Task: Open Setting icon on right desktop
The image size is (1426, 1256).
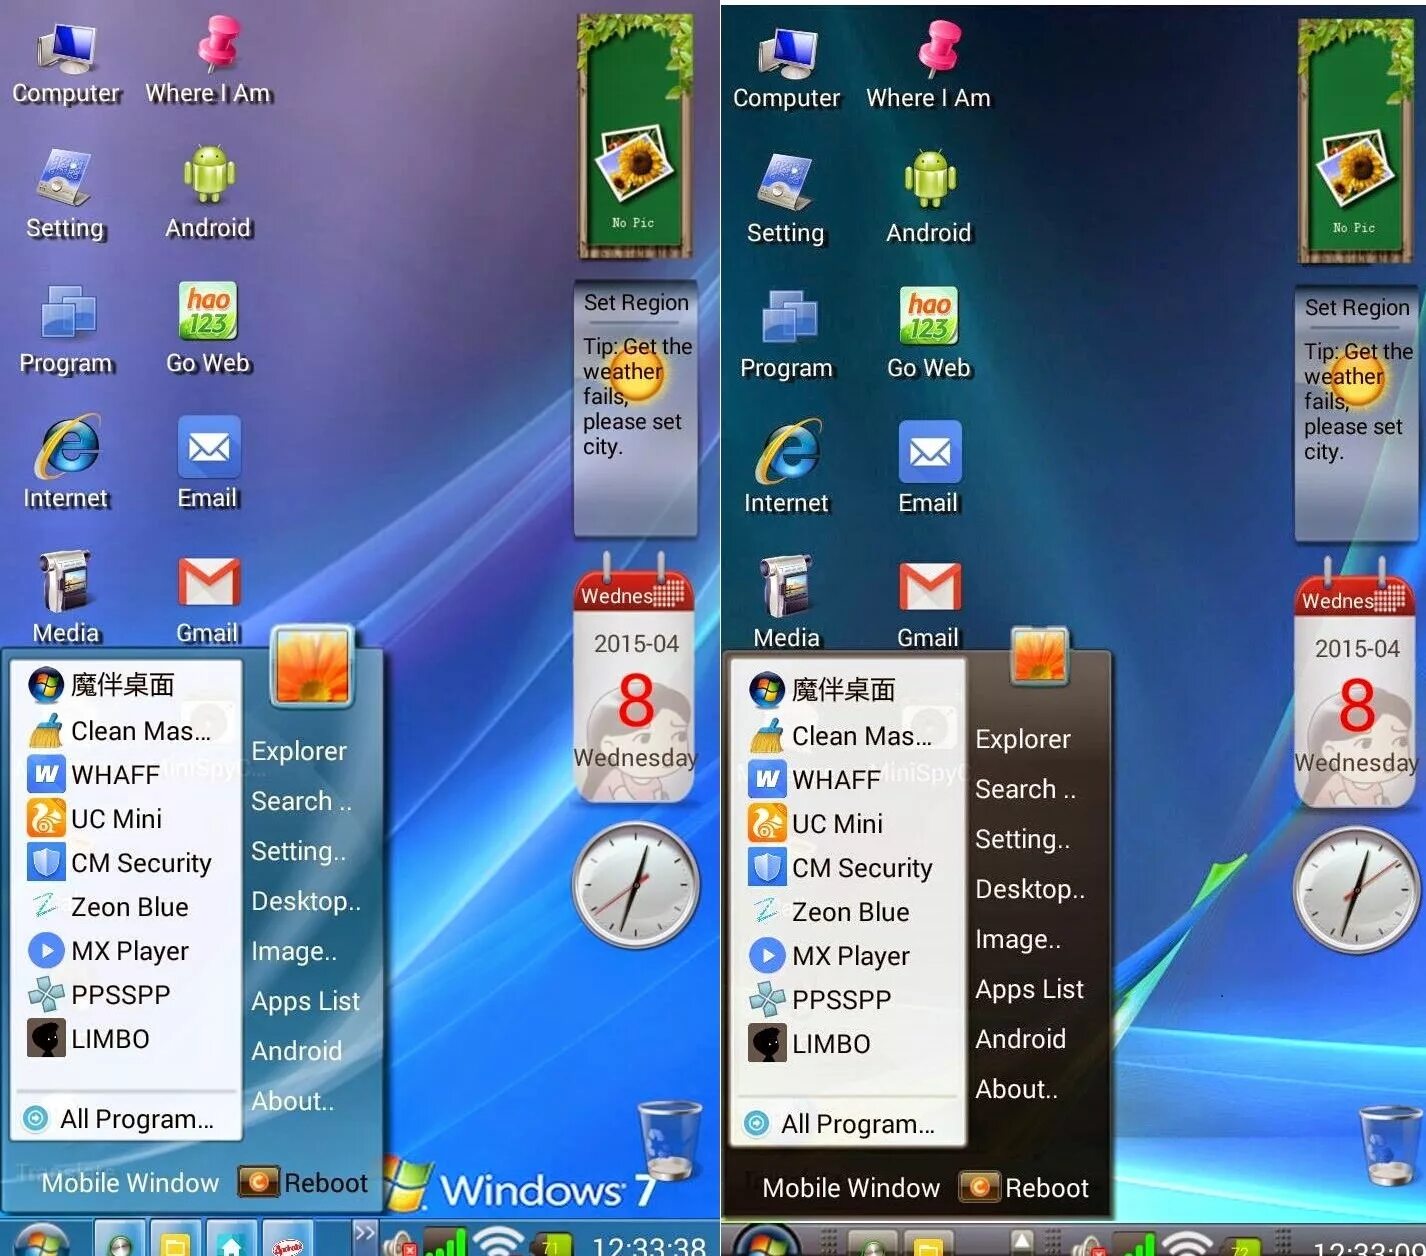Action: [x=786, y=184]
